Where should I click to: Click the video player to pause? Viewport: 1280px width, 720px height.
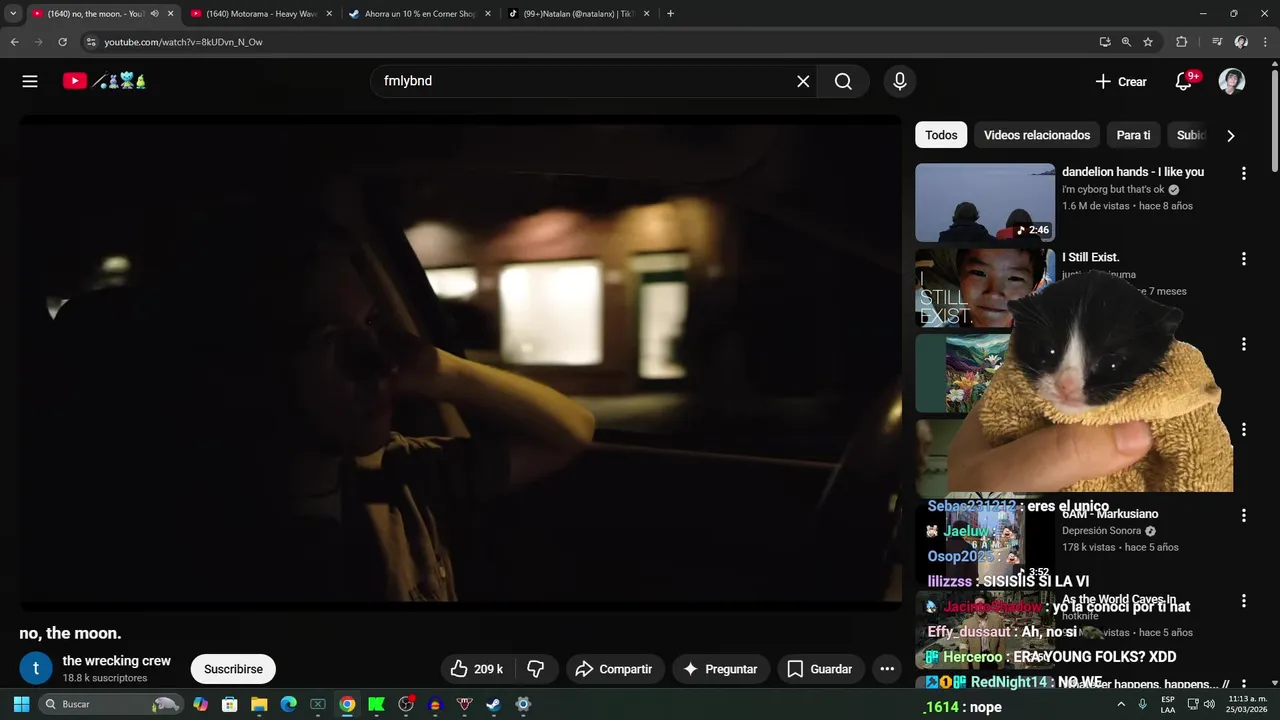[x=461, y=362]
